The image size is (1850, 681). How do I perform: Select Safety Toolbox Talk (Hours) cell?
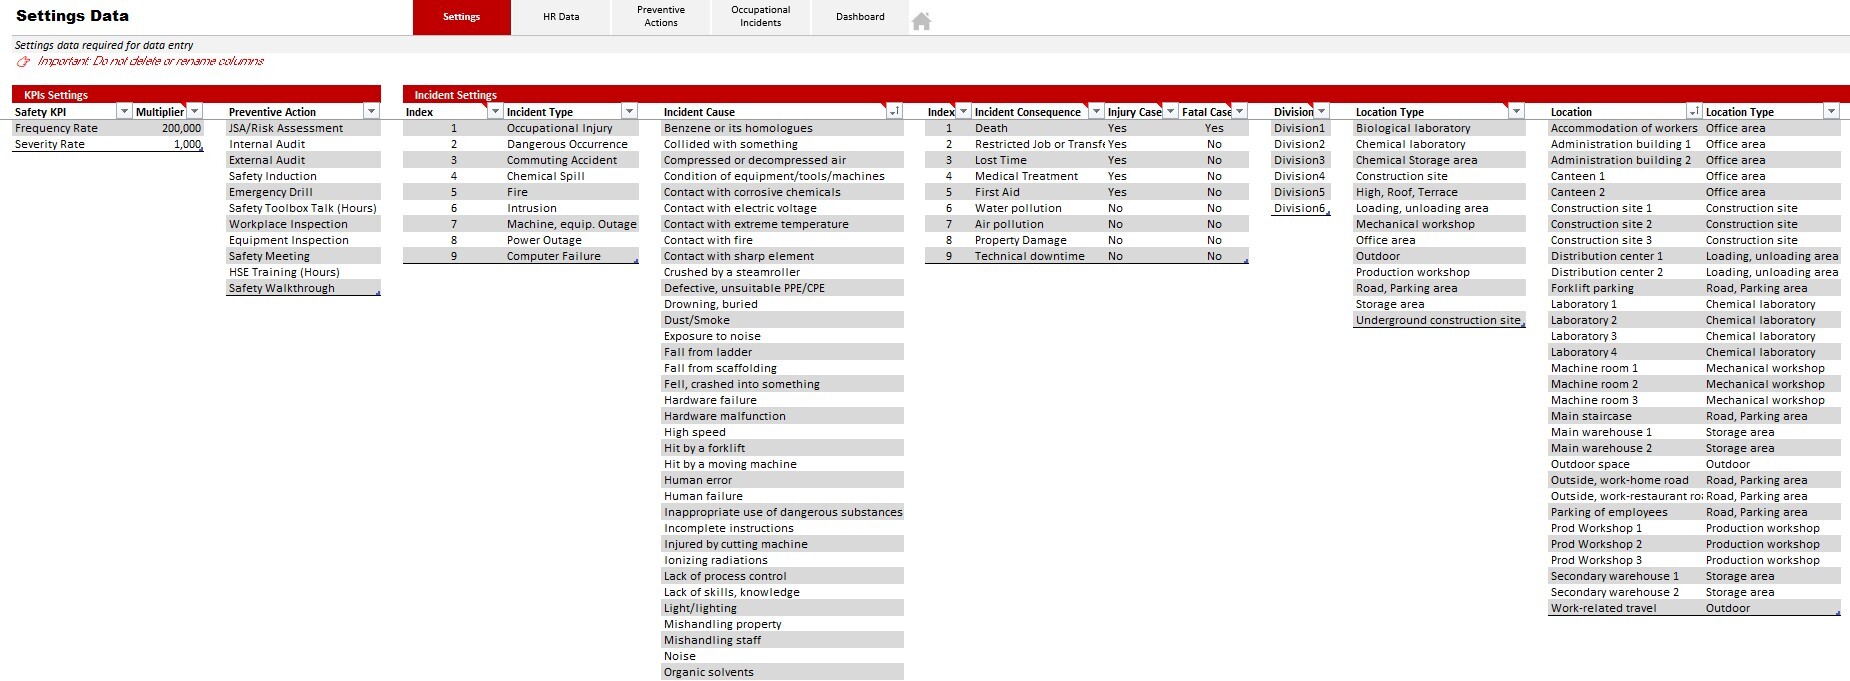pyautogui.click(x=303, y=208)
